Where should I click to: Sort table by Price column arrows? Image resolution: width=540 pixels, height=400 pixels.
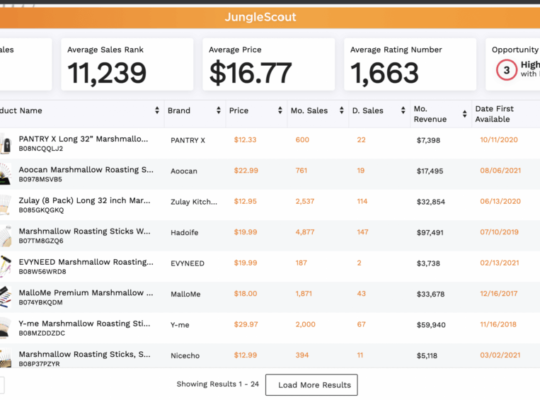280,110
